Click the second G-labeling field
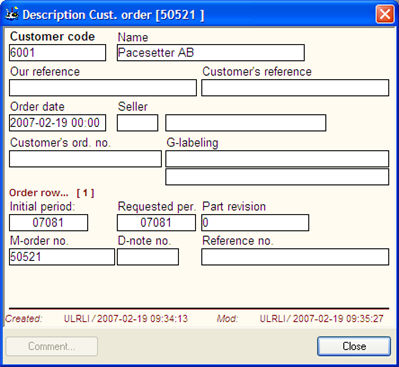Image resolution: width=399 pixels, height=367 pixels. point(277,177)
